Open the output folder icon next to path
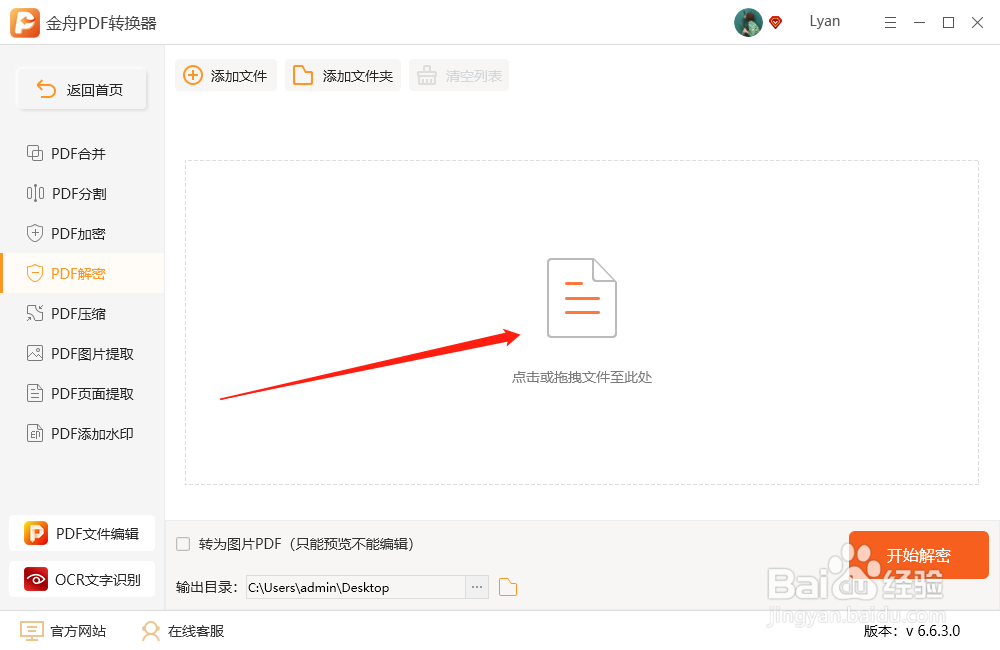1000x650 pixels. (x=507, y=587)
